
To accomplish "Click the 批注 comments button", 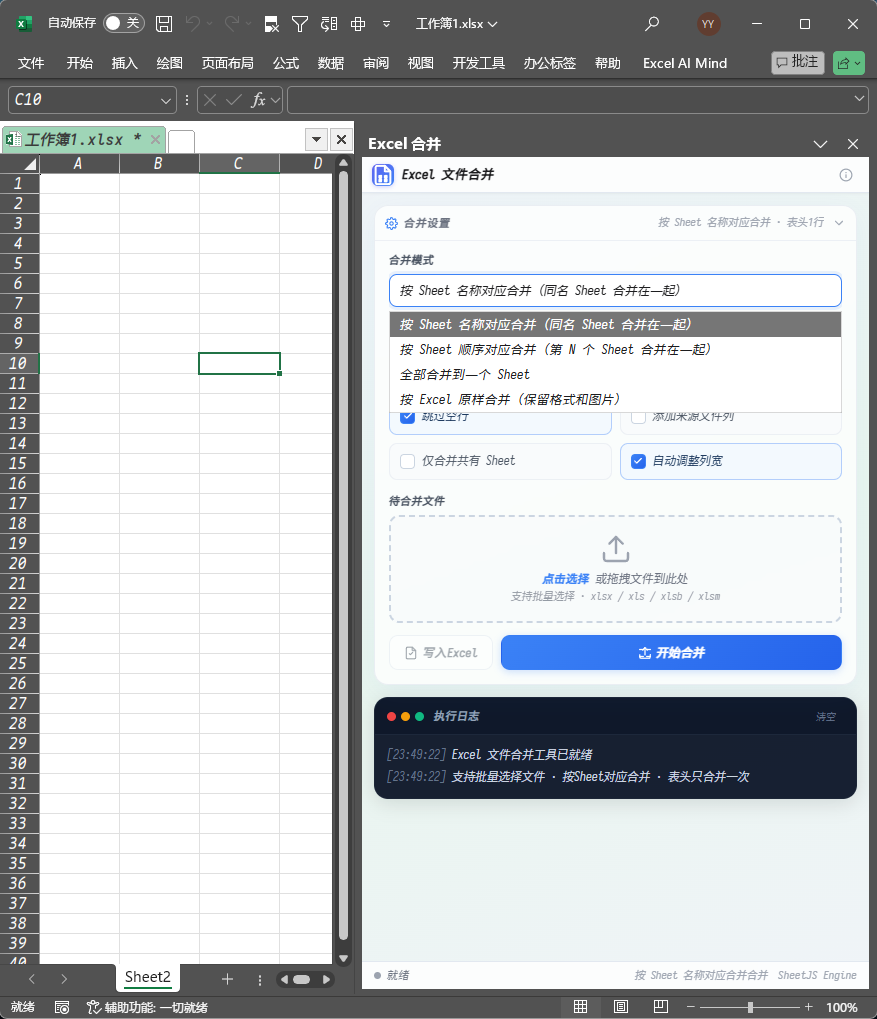I will [x=798, y=62].
